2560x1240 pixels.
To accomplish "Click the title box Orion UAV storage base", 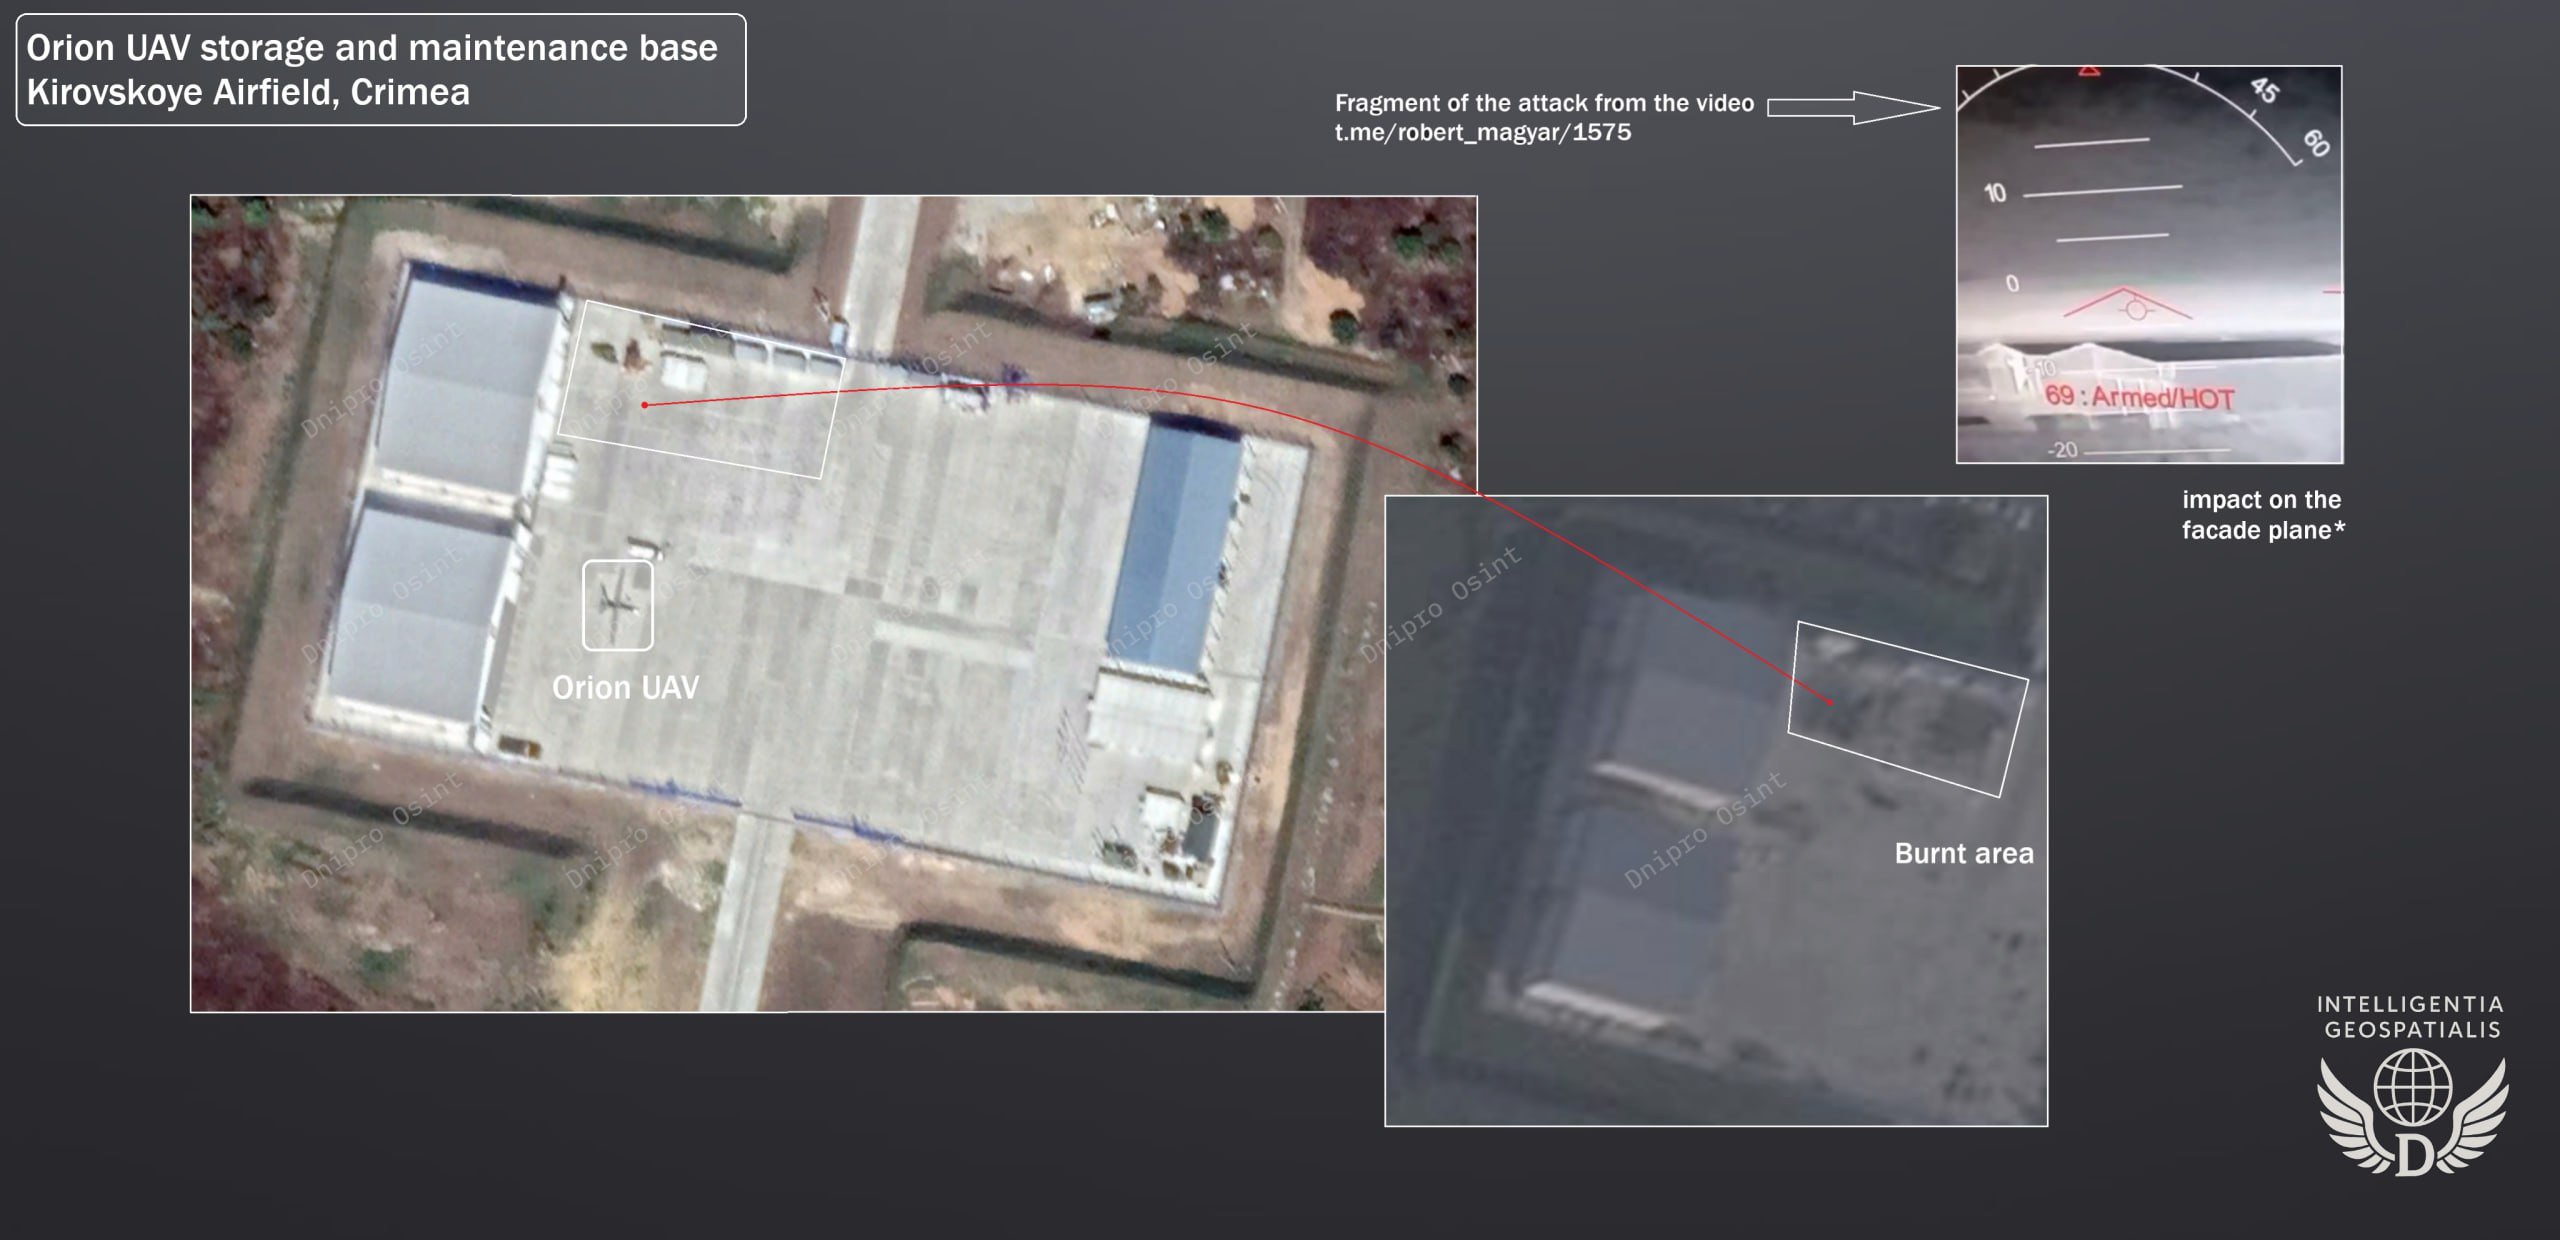I will click(381, 70).
